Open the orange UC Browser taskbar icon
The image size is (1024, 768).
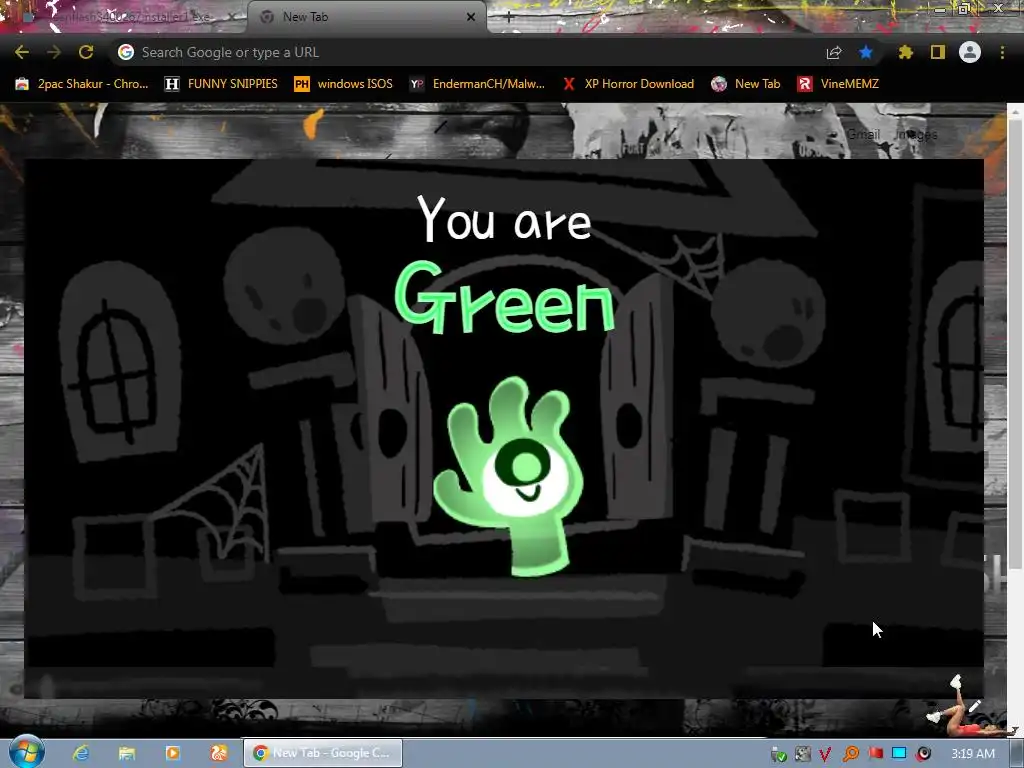219,753
